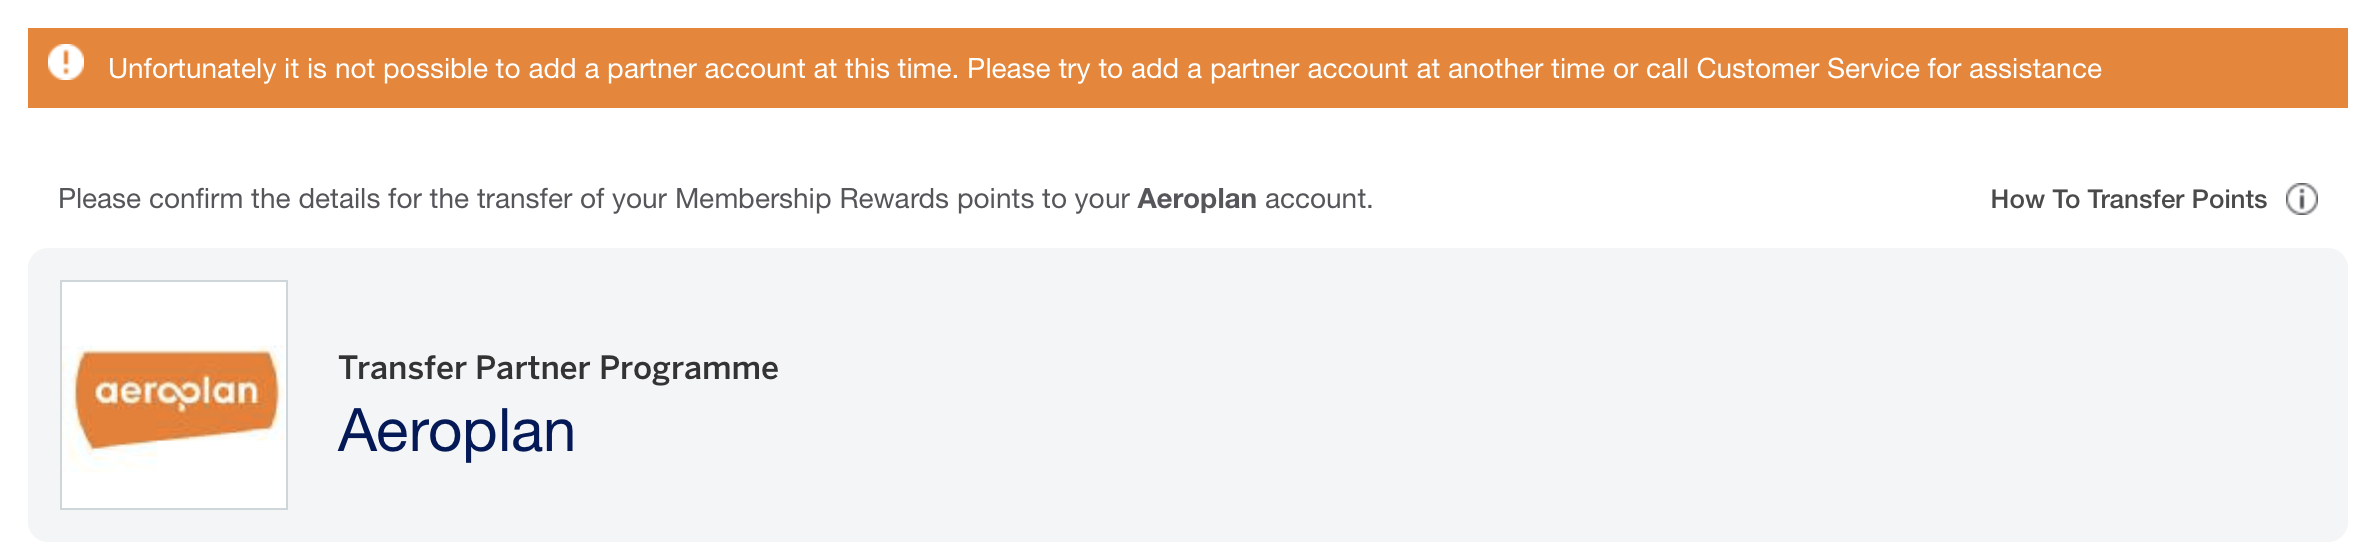2378x560 pixels.
Task: Open the info icon beside How To Transfer Points
Action: 2301,199
